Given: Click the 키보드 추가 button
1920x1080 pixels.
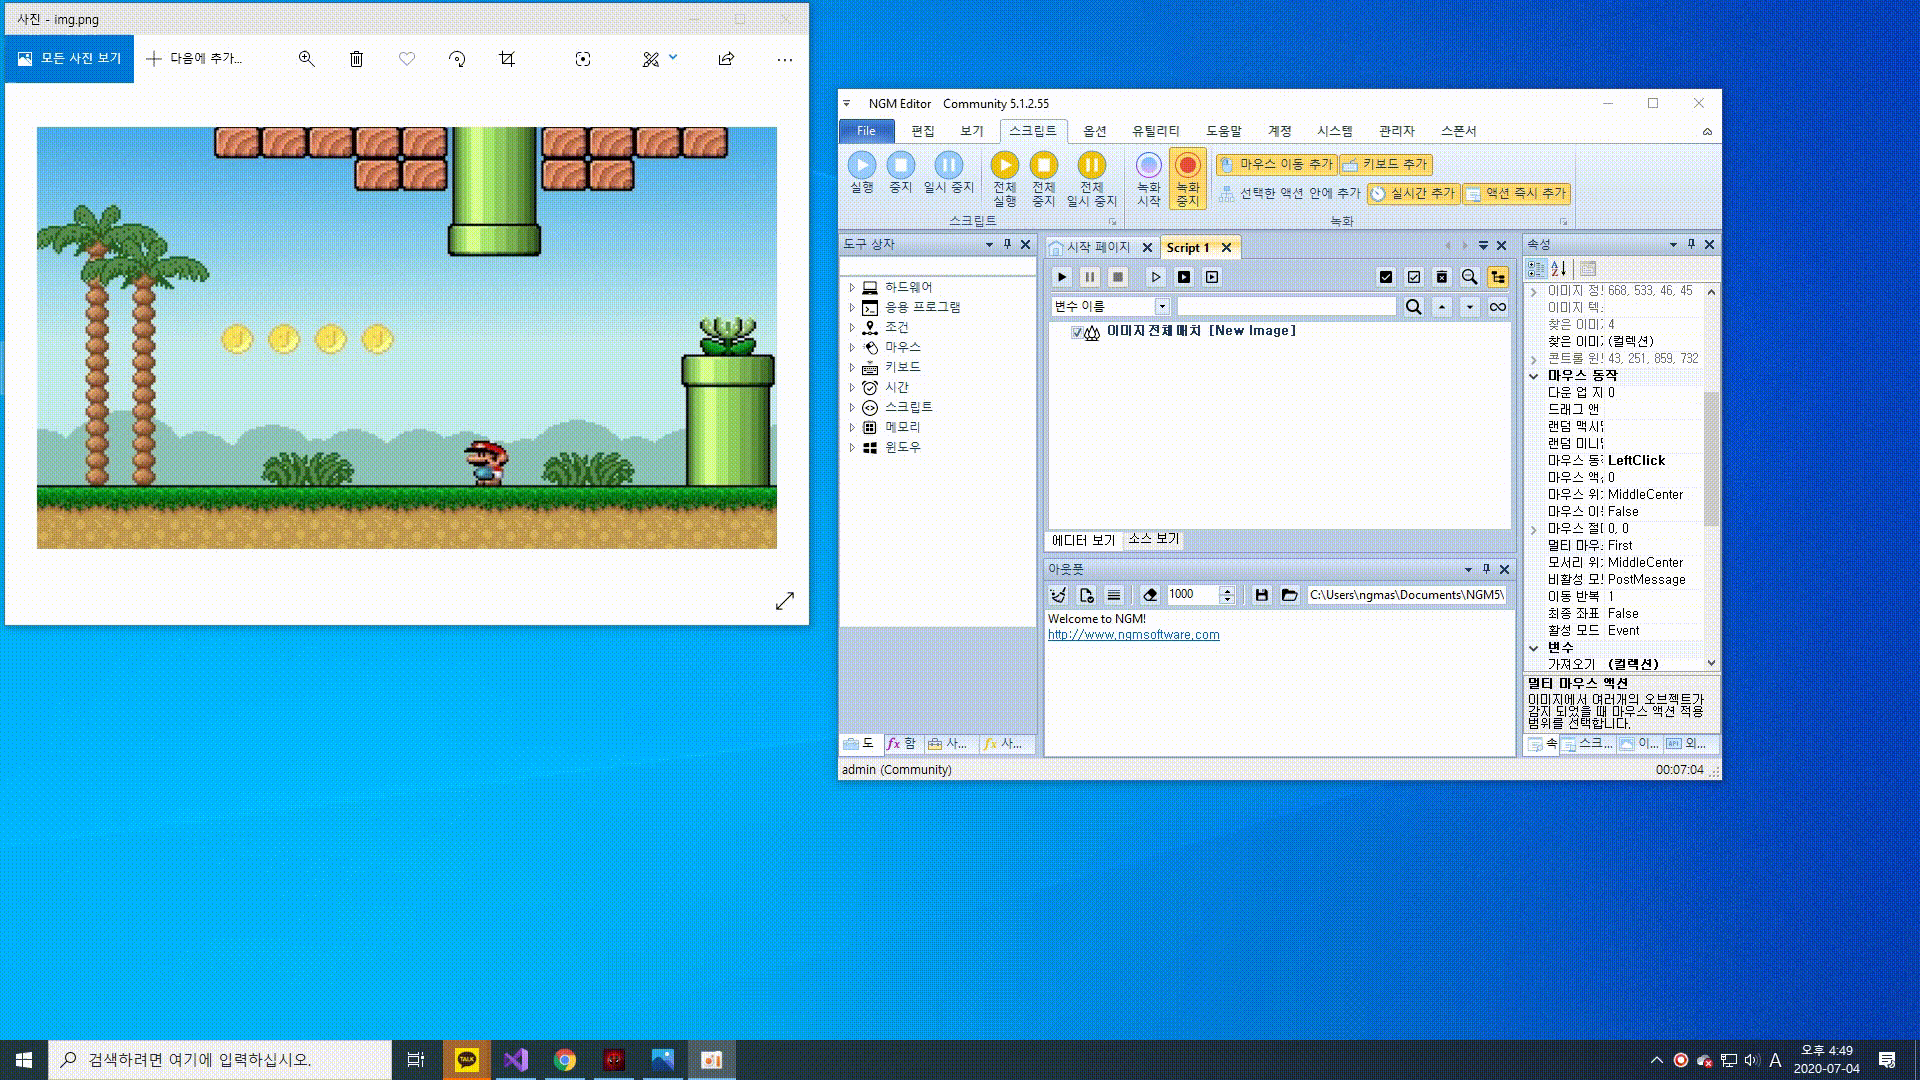Looking at the screenshot, I should point(1385,164).
